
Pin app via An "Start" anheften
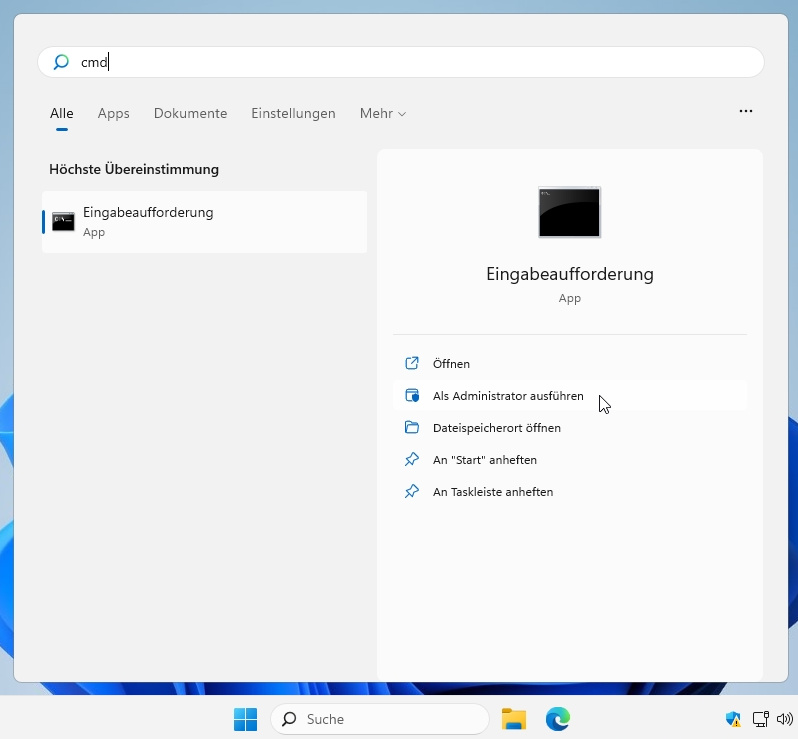click(x=484, y=460)
